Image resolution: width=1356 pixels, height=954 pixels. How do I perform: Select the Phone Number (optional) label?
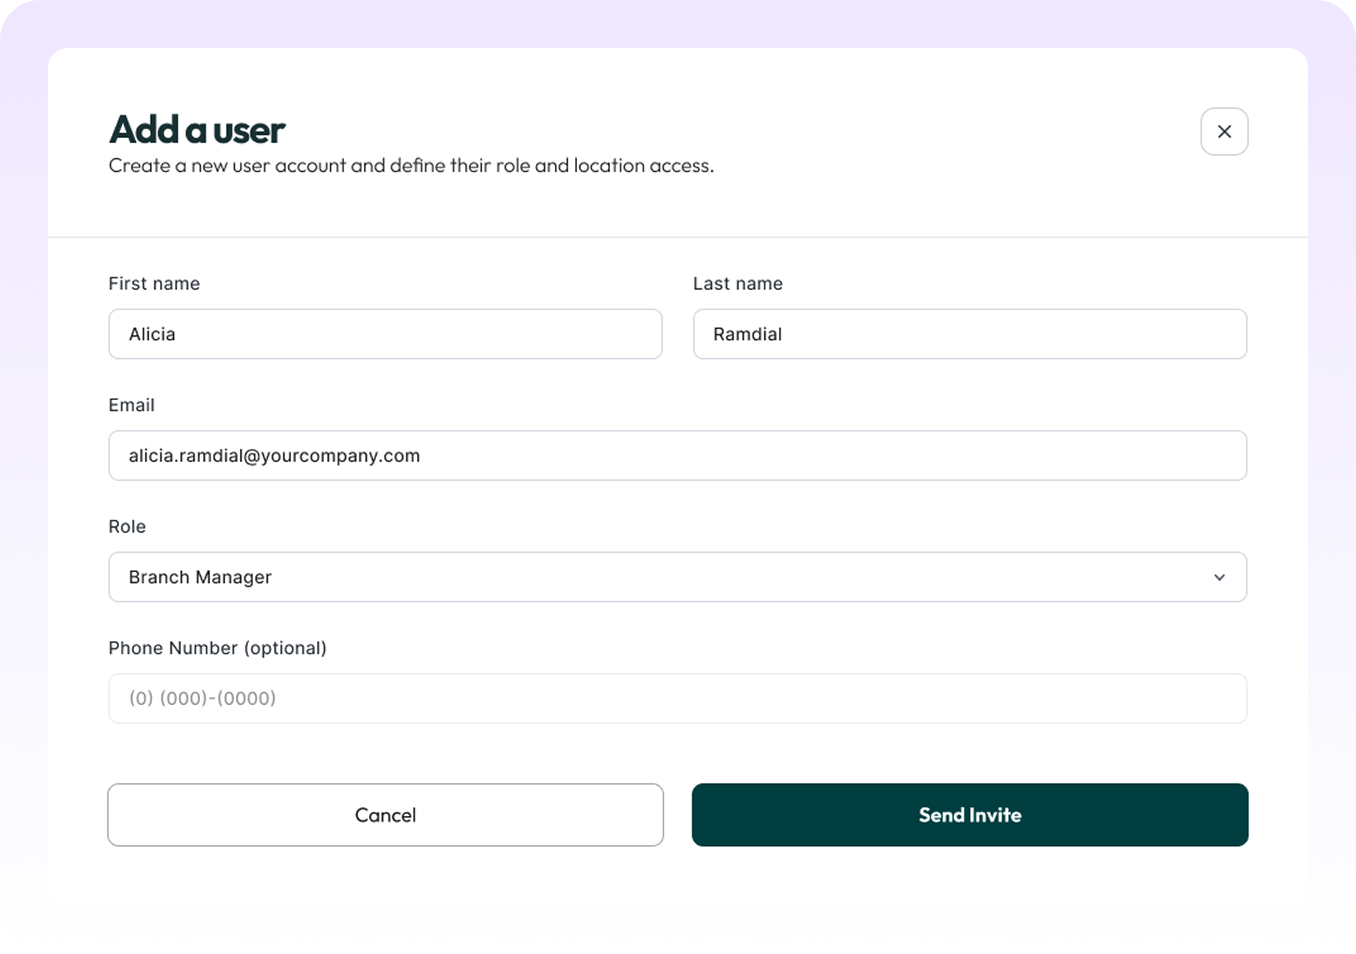click(x=217, y=648)
